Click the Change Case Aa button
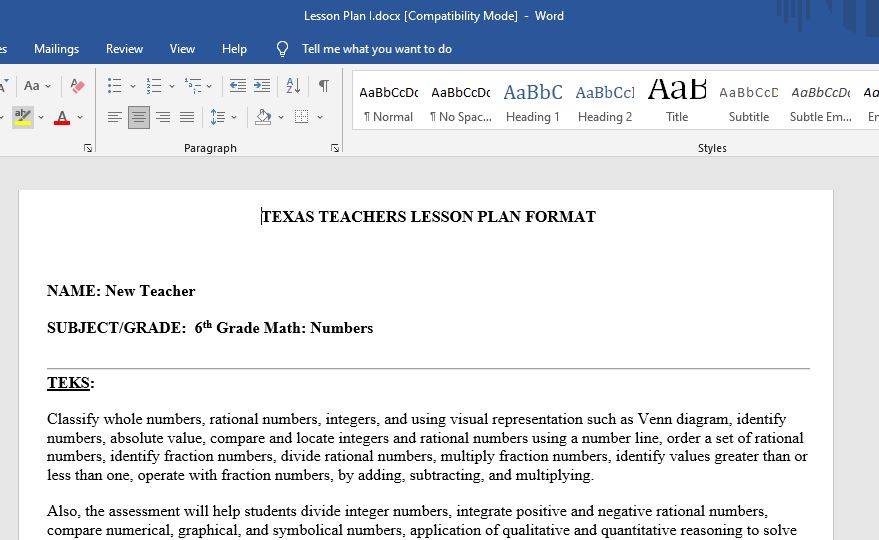This screenshot has width=879, height=540. coord(32,86)
